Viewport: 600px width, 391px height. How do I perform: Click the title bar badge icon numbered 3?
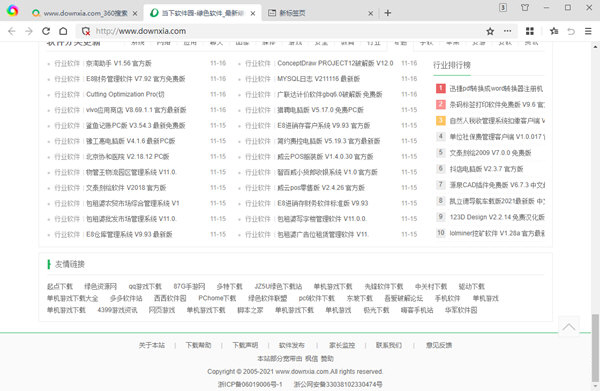pyautogui.click(x=503, y=7)
